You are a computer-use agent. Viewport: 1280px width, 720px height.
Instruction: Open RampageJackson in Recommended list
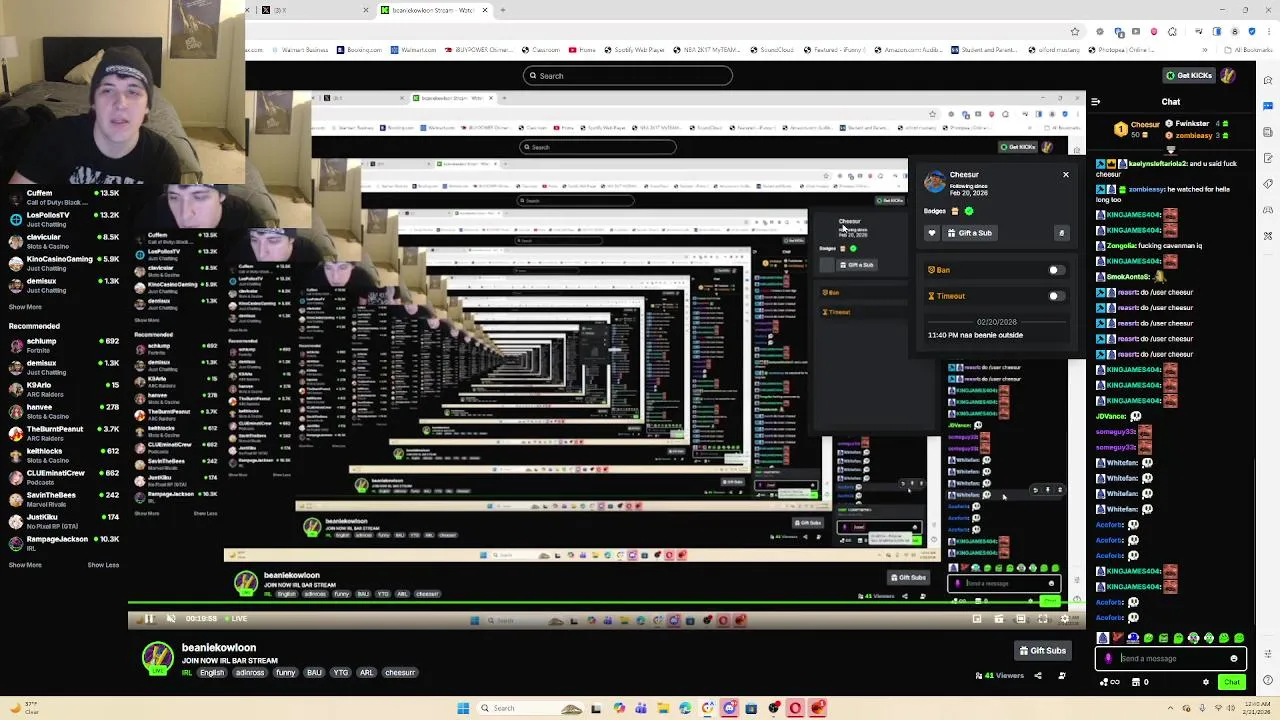[x=62, y=543]
